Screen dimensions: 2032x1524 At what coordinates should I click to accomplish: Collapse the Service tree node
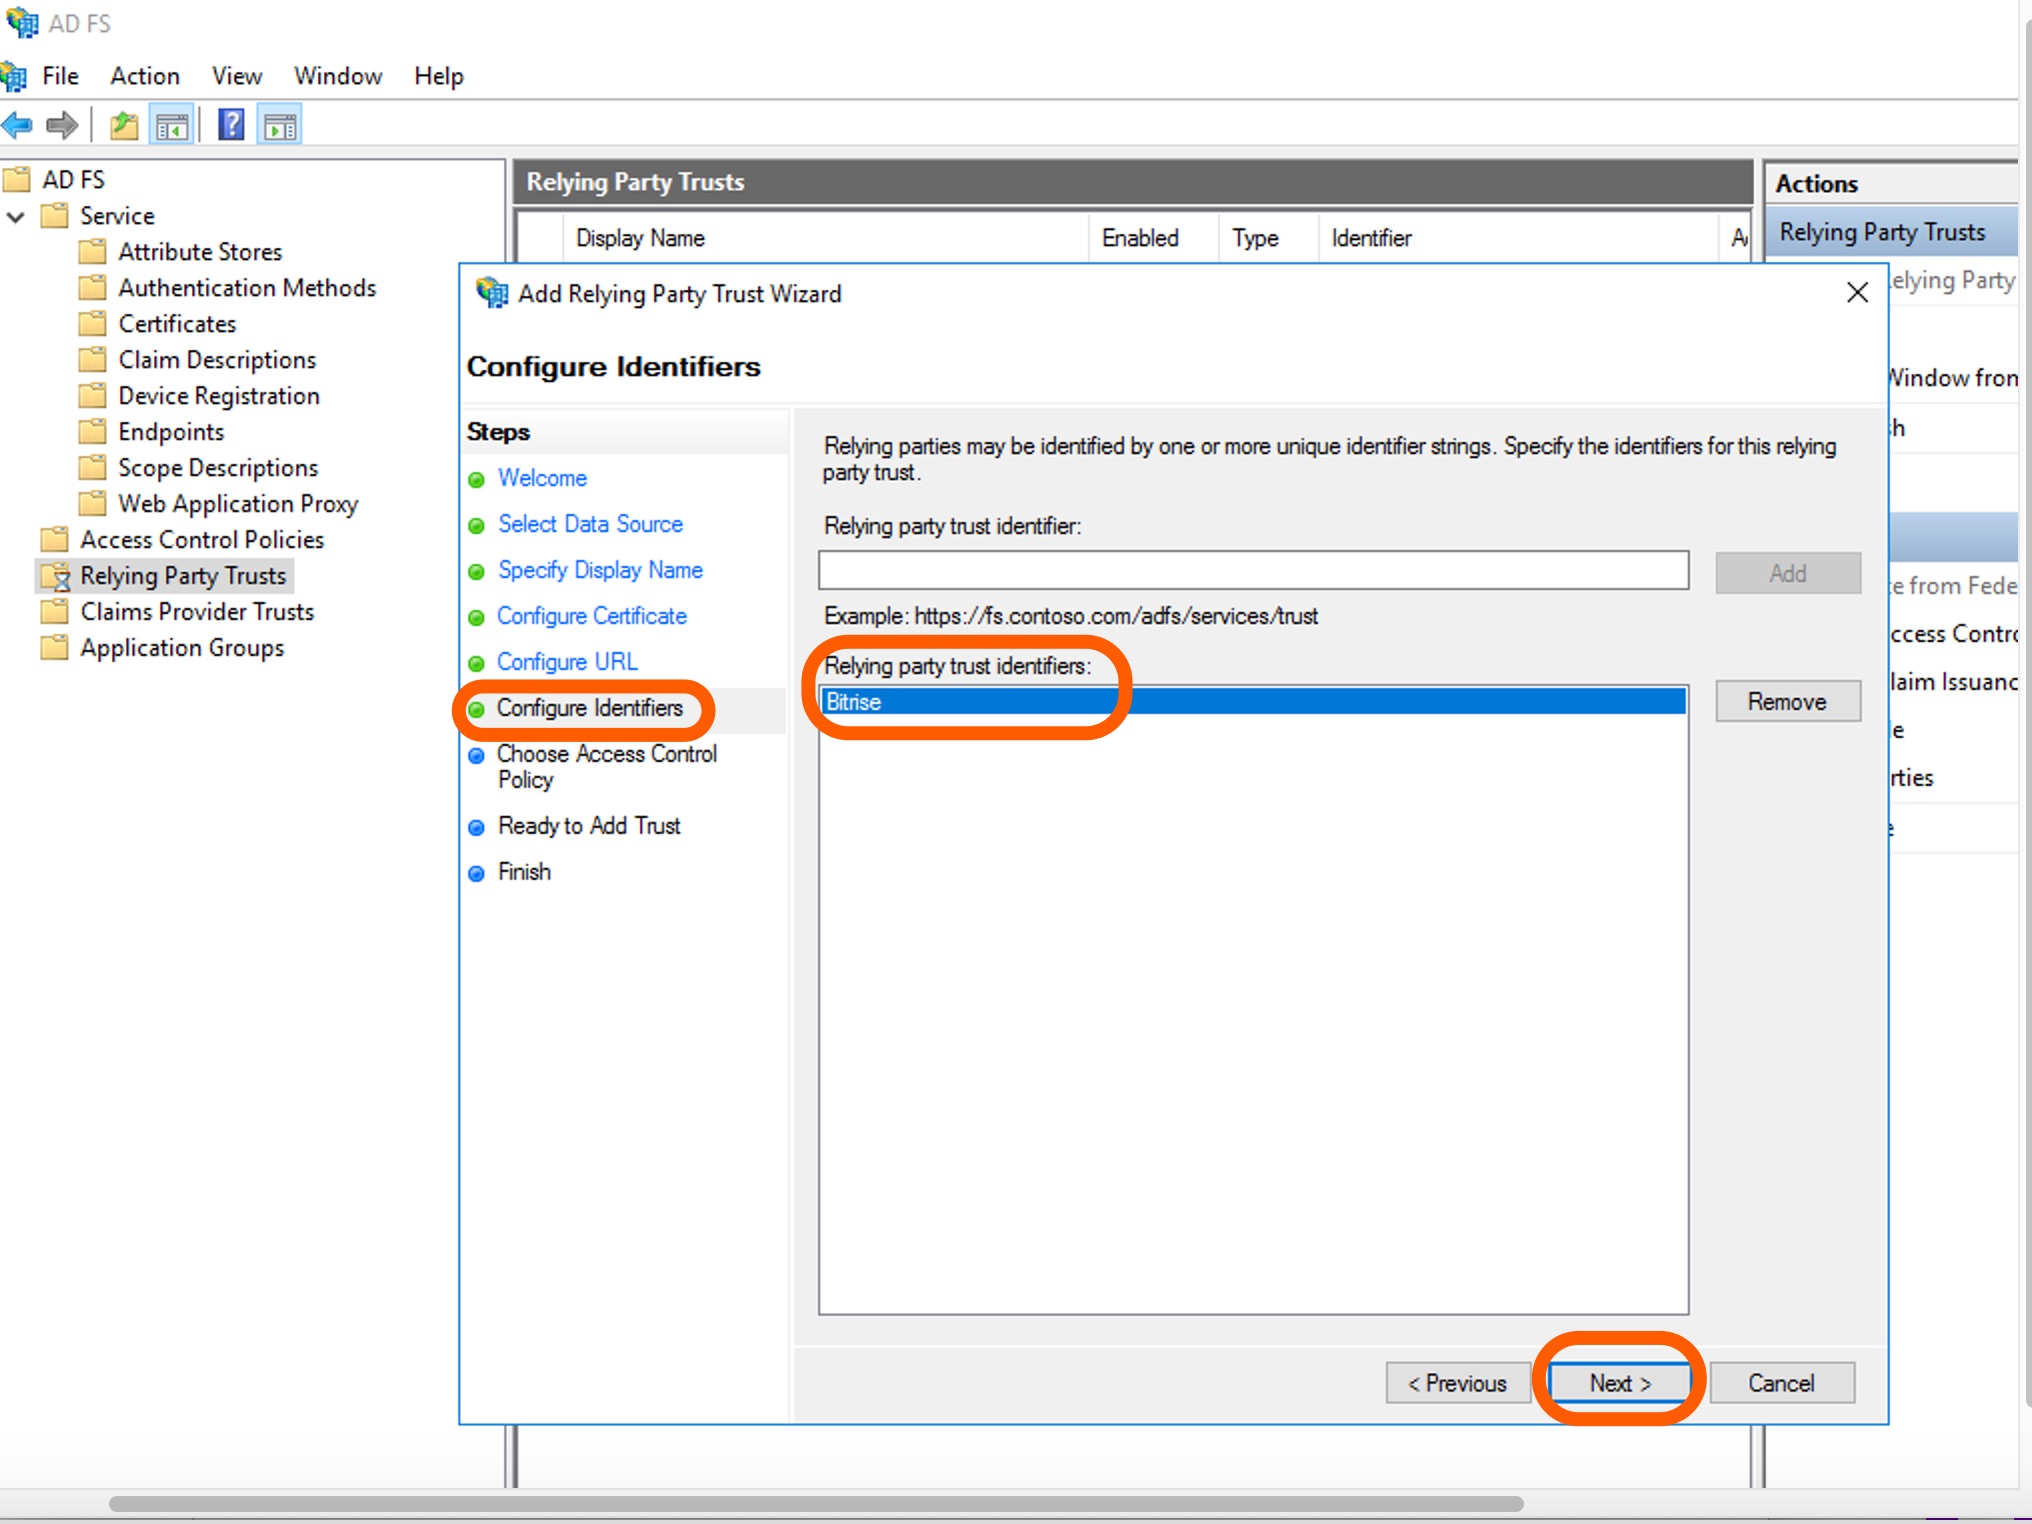pos(16,216)
